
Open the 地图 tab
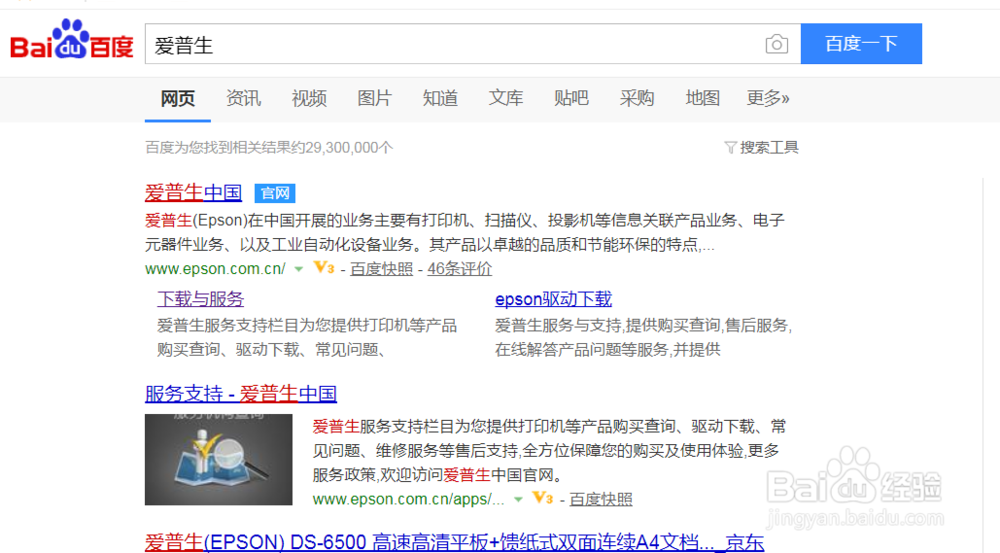pyautogui.click(x=703, y=98)
